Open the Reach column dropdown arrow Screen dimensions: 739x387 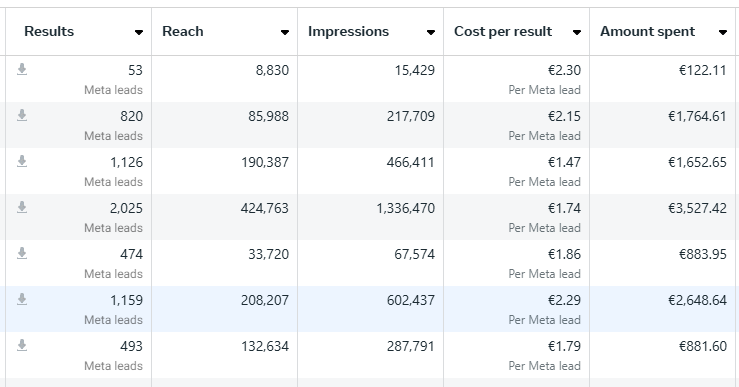285,32
